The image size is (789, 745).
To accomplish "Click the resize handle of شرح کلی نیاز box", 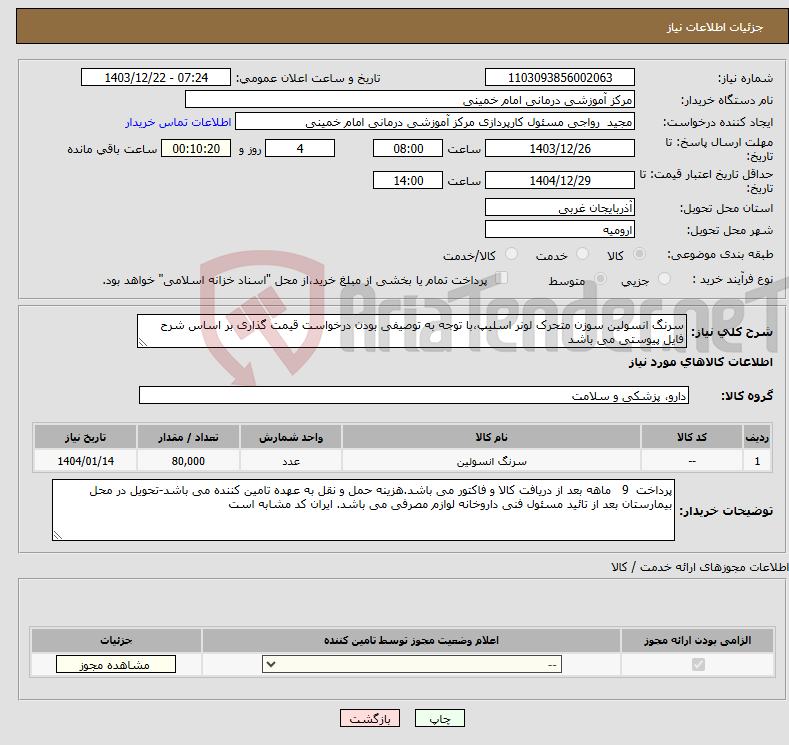I will pos(143,343).
